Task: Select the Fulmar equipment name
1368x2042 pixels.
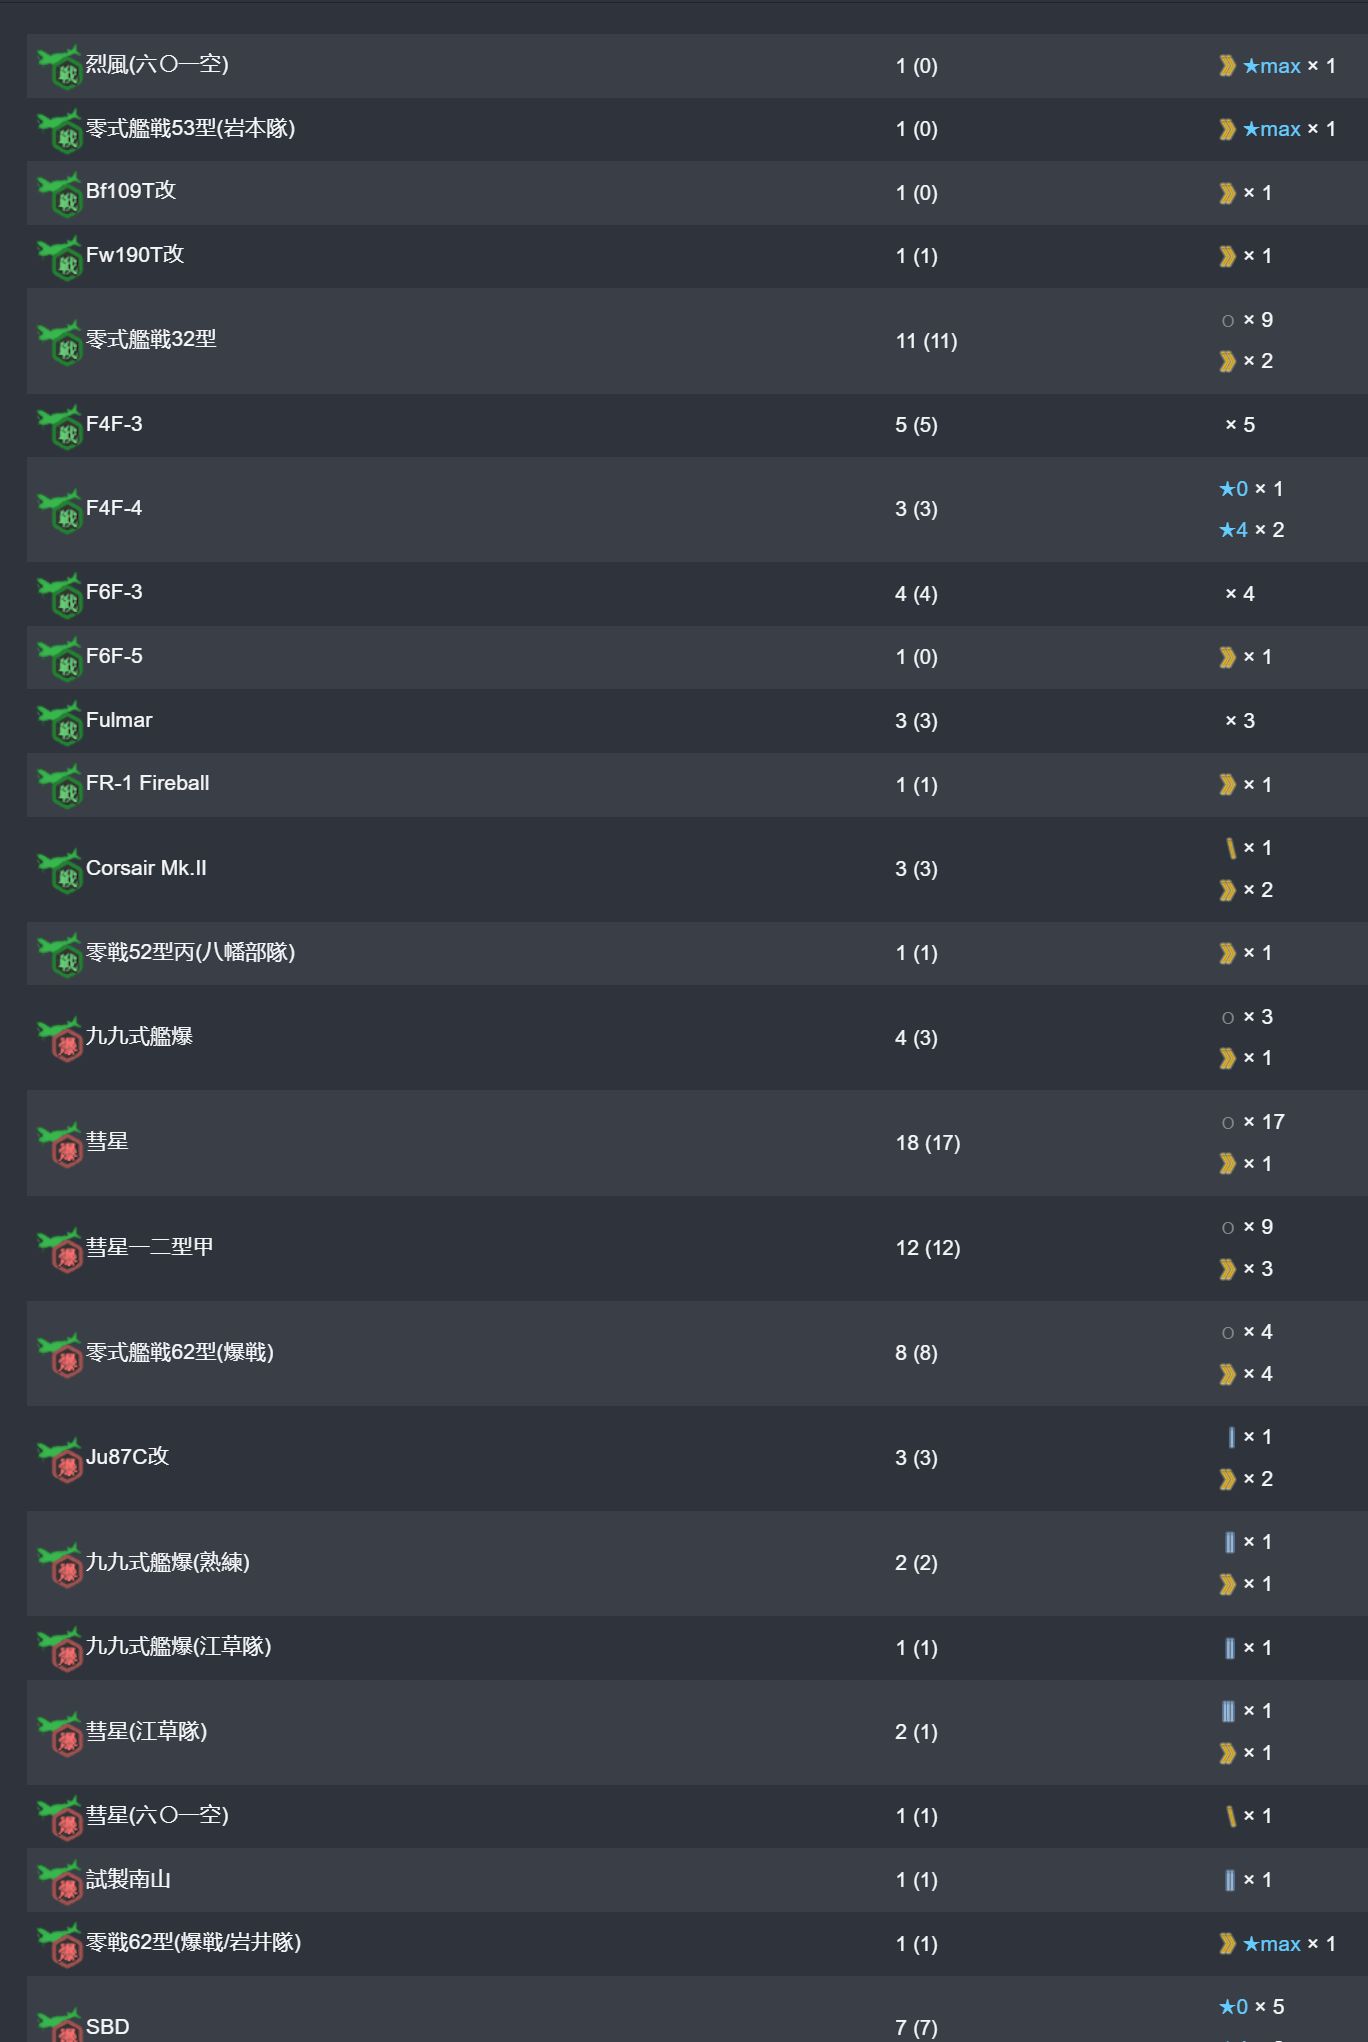Action: coord(119,720)
